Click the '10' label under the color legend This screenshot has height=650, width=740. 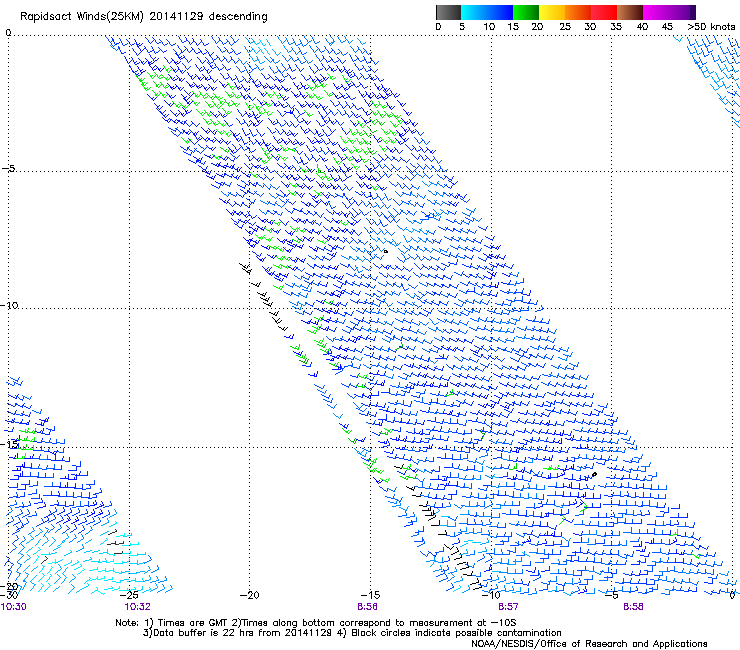[489, 27]
